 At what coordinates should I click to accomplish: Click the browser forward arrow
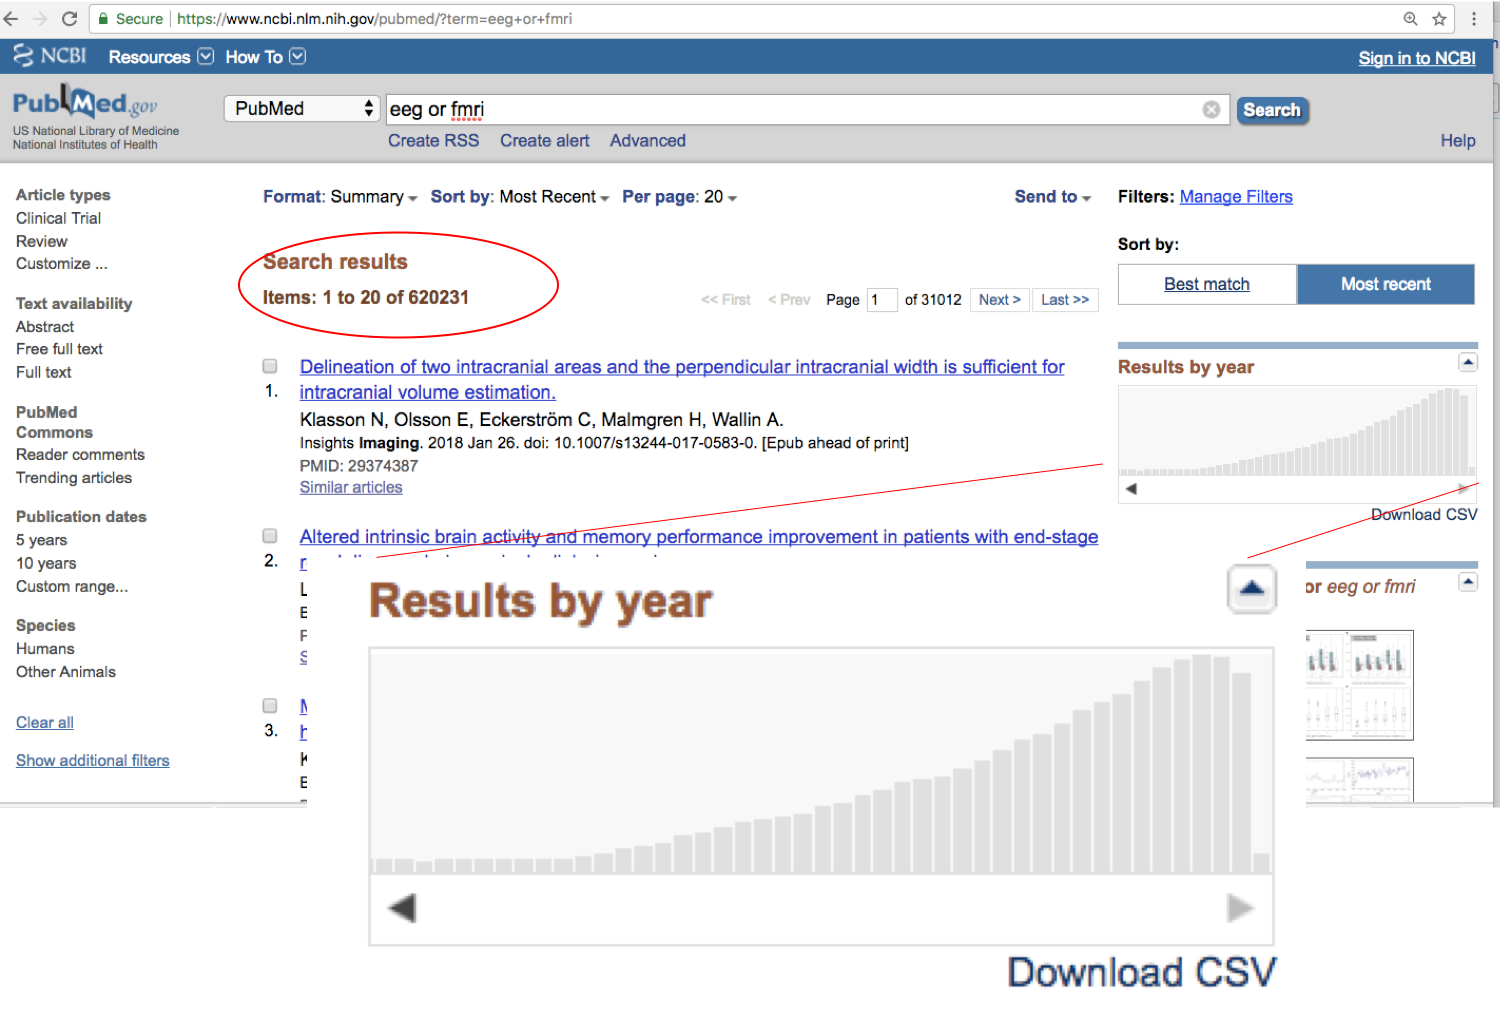(40, 19)
